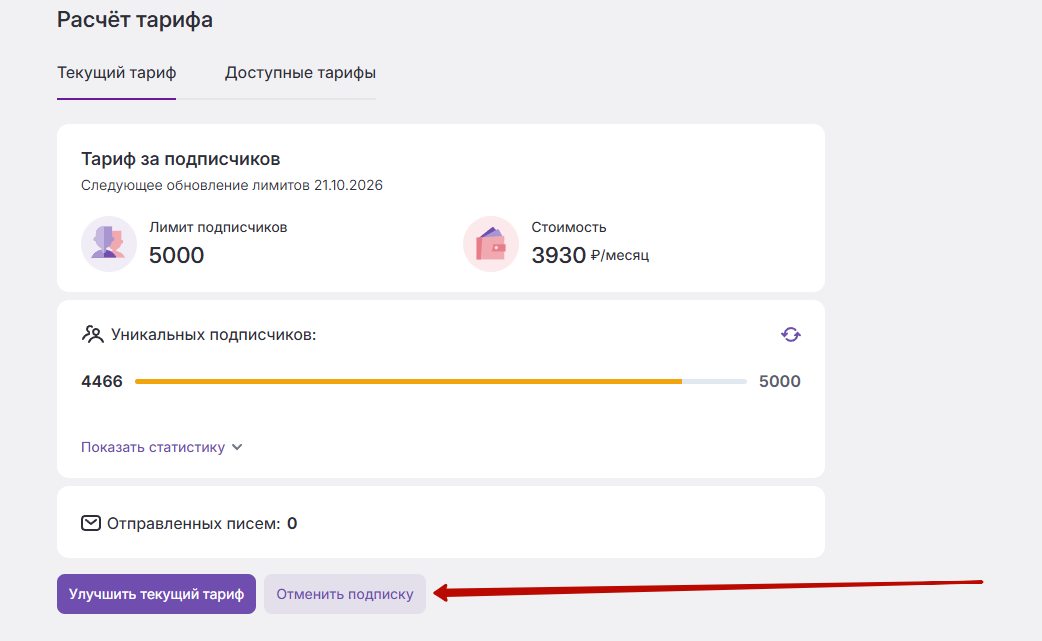Click the 5000 subscriber limit value
This screenshot has width=1042, height=641.
click(176, 255)
